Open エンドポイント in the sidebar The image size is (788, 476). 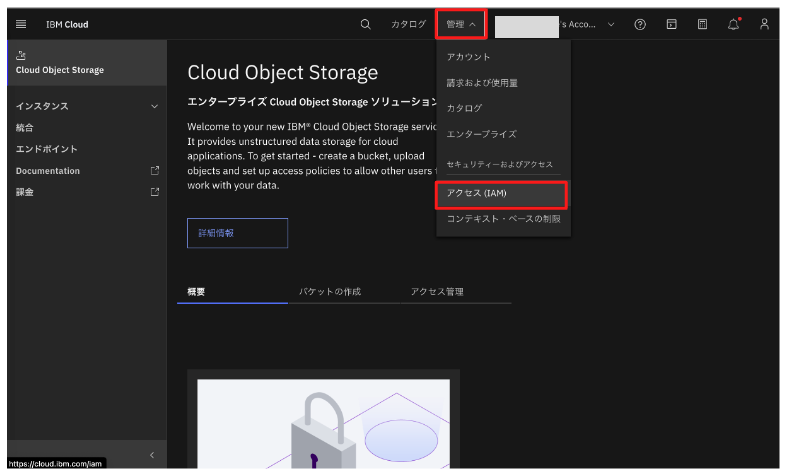click(x=47, y=149)
